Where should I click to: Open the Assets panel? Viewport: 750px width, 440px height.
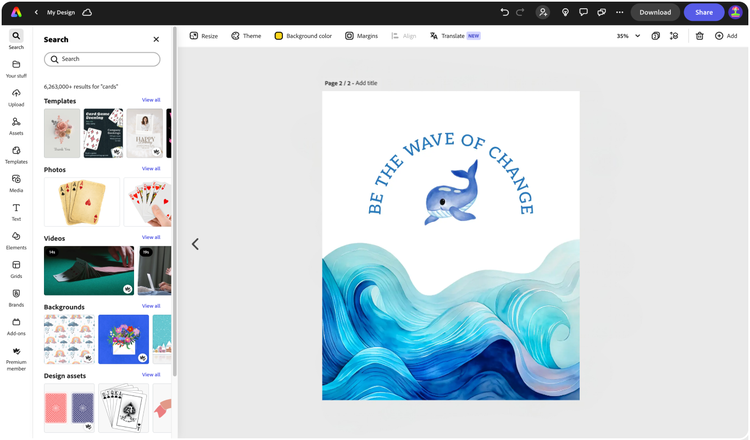click(x=16, y=126)
